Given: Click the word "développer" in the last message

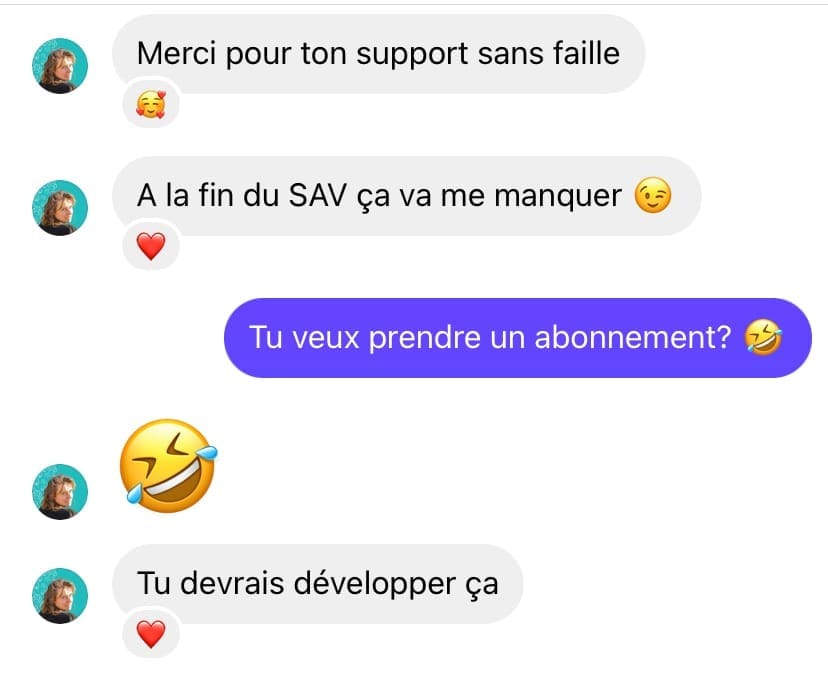Looking at the screenshot, I should (x=374, y=585).
